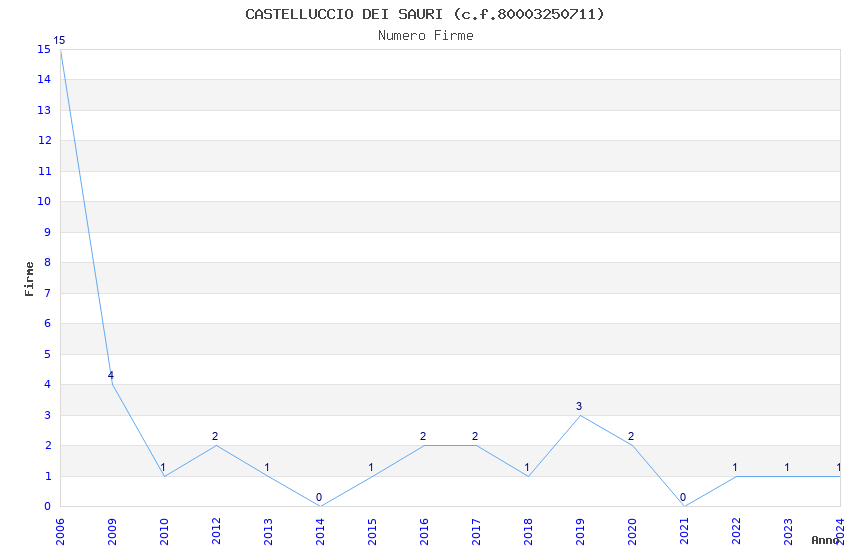Click y-axis tick value 10
Image resolution: width=850 pixels, height=550 pixels.
[x=44, y=202]
